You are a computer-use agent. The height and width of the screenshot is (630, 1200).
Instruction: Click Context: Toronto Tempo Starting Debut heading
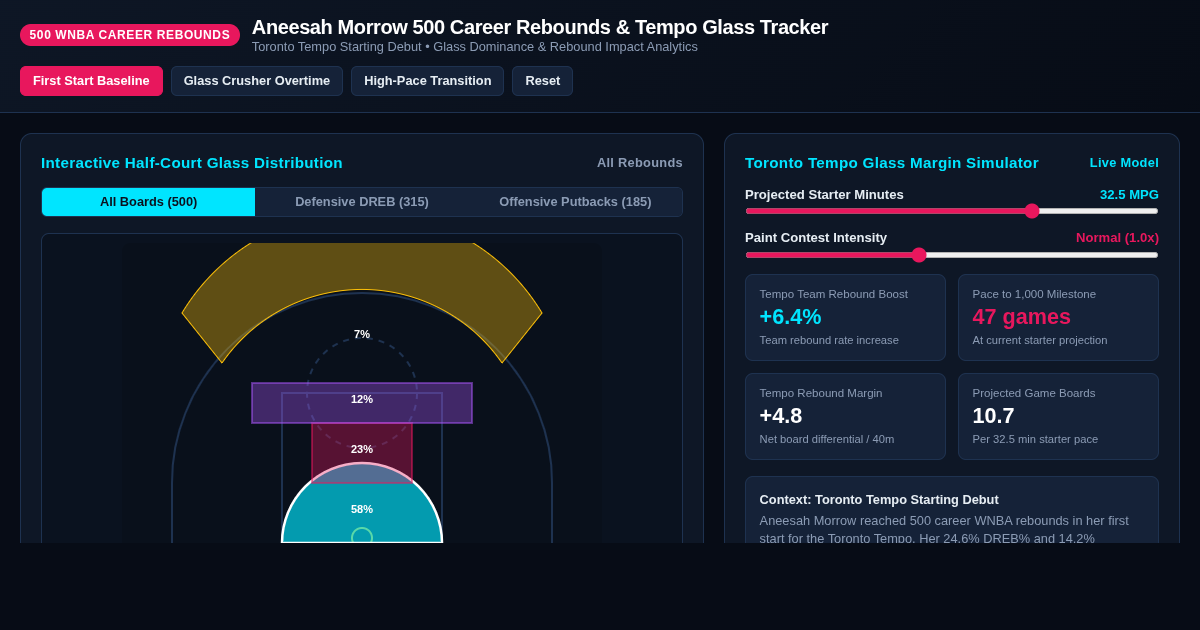point(879,500)
